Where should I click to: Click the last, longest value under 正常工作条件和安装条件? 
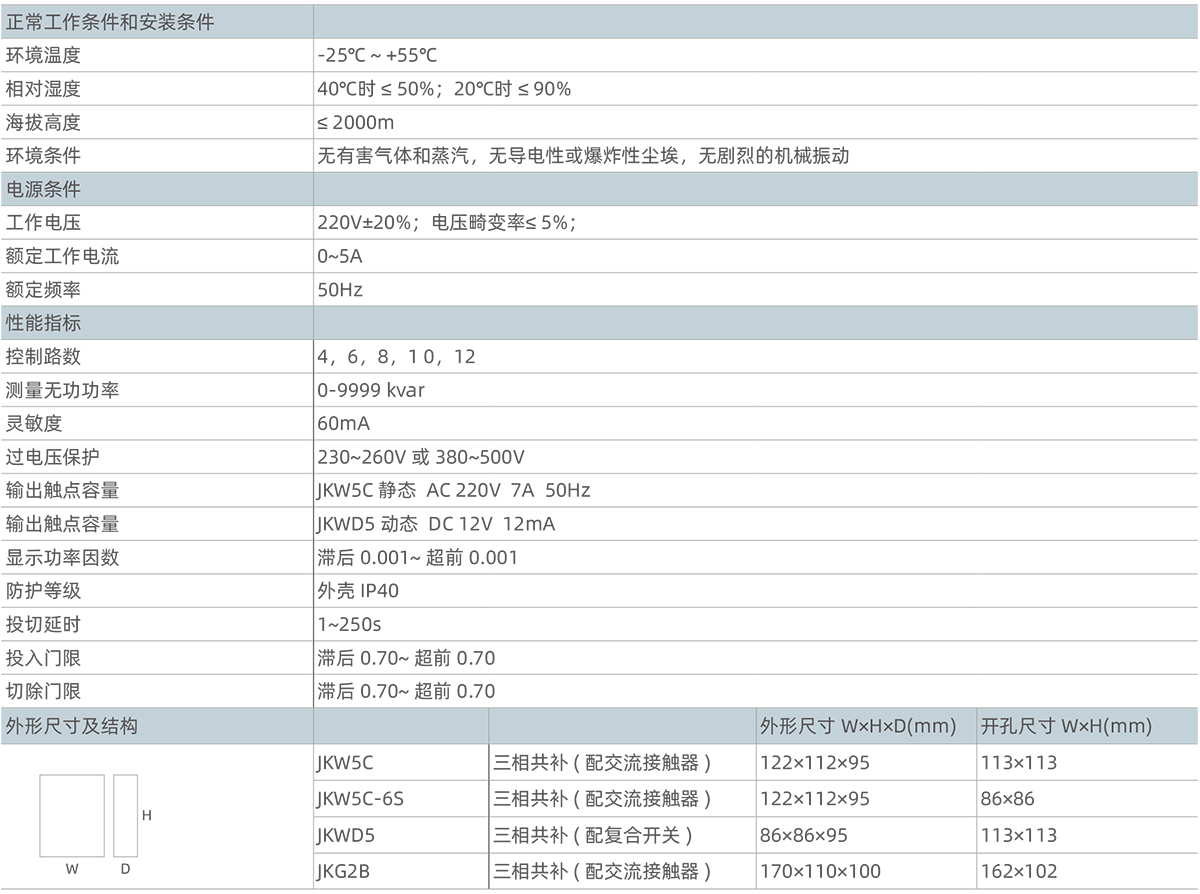pyautogui.click(x=588, y=155)
